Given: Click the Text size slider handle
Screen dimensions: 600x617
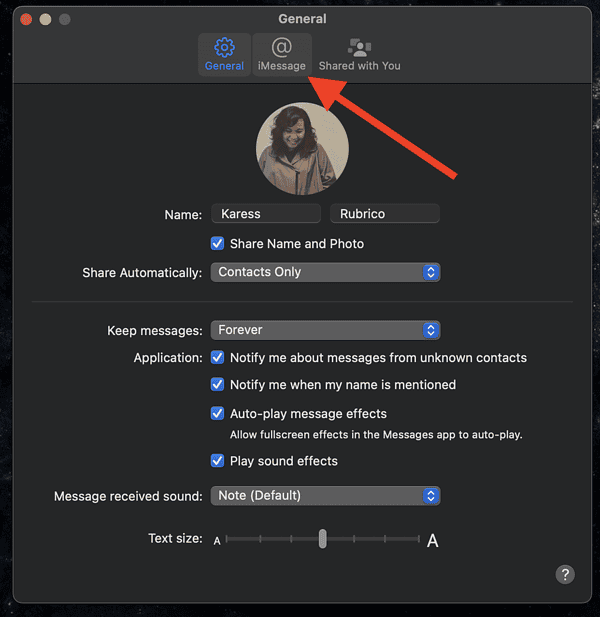Looking at the screenshot, I should (x=323, y=539).
